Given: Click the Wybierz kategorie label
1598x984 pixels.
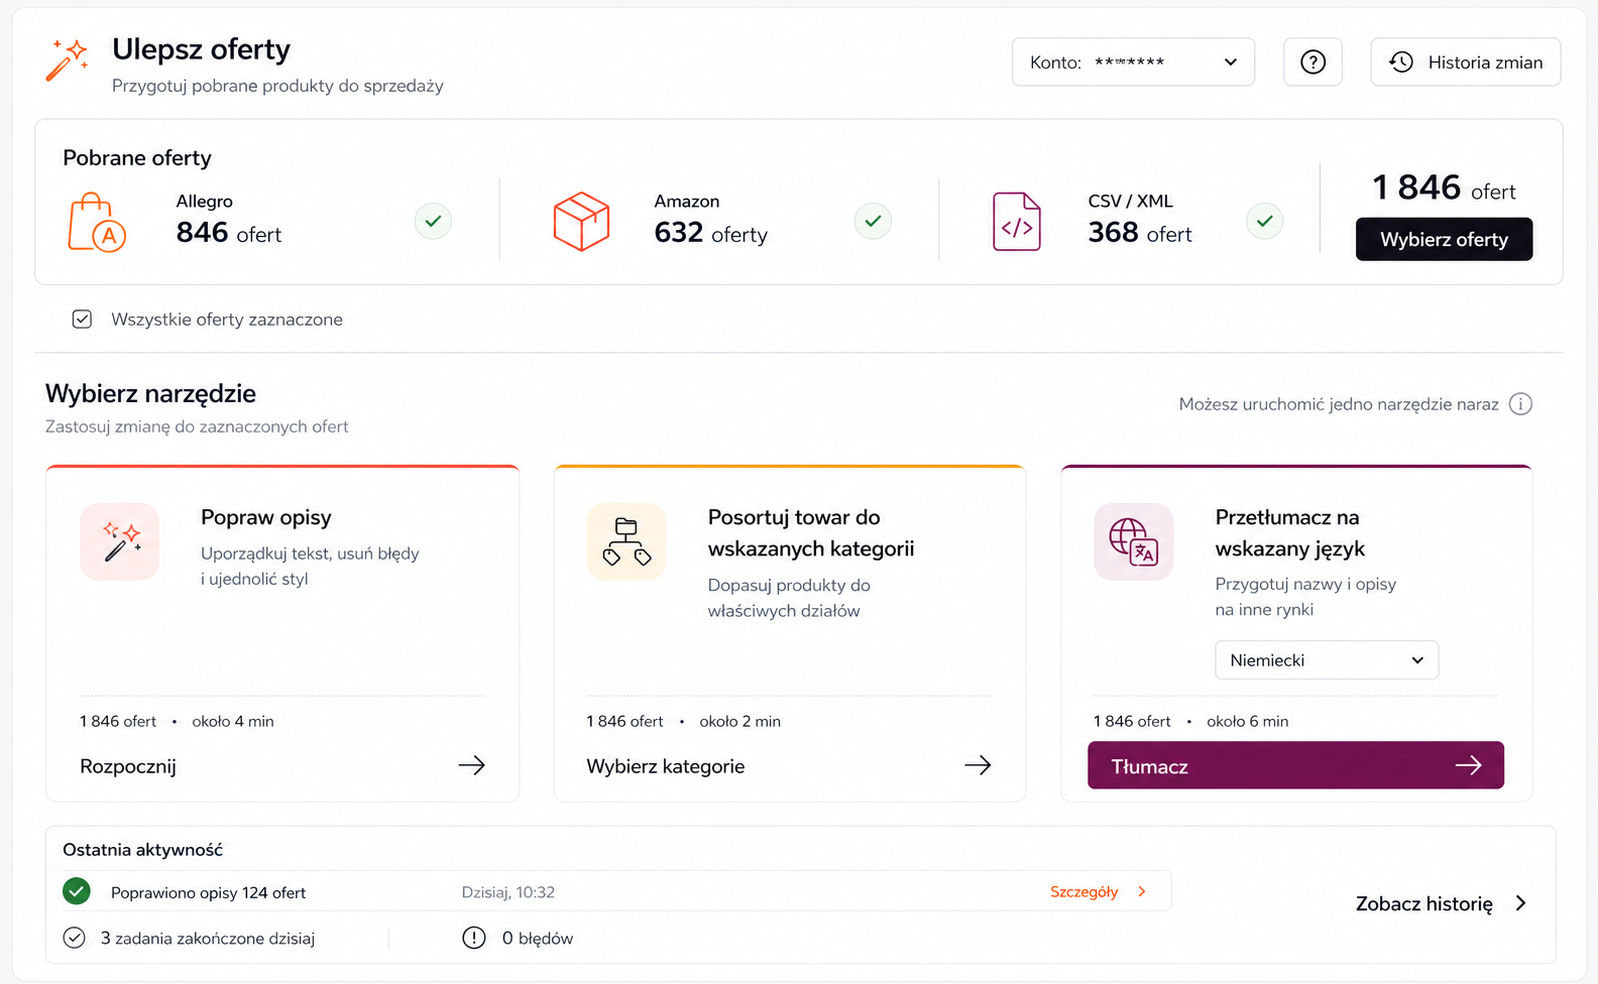Looking at the screenshot, I should [666, 767].
